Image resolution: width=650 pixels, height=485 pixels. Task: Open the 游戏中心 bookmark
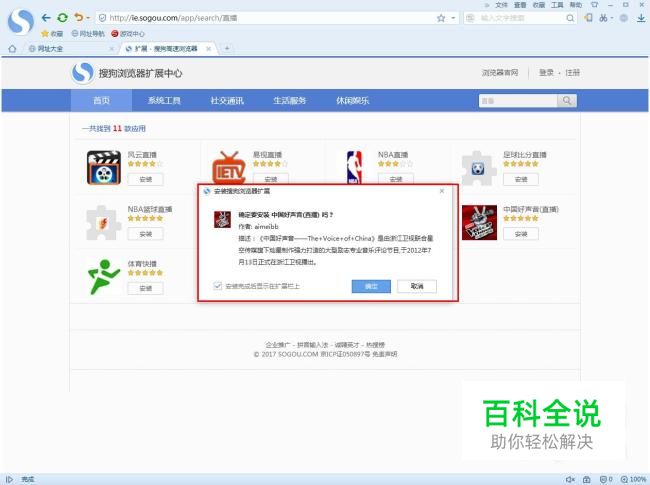[x=128, y=34]
